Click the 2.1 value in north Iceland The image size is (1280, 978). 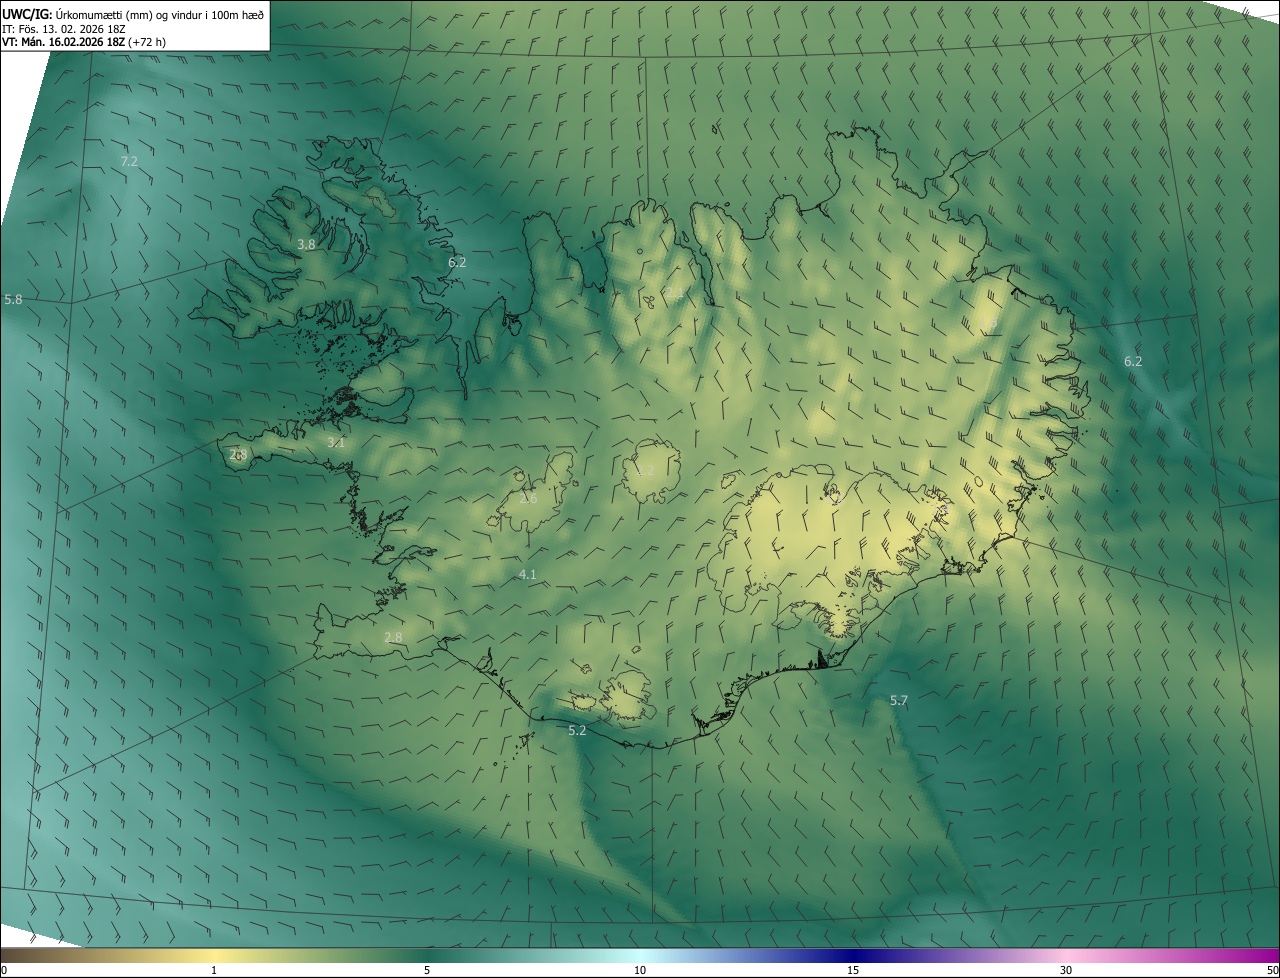[676, 294]
